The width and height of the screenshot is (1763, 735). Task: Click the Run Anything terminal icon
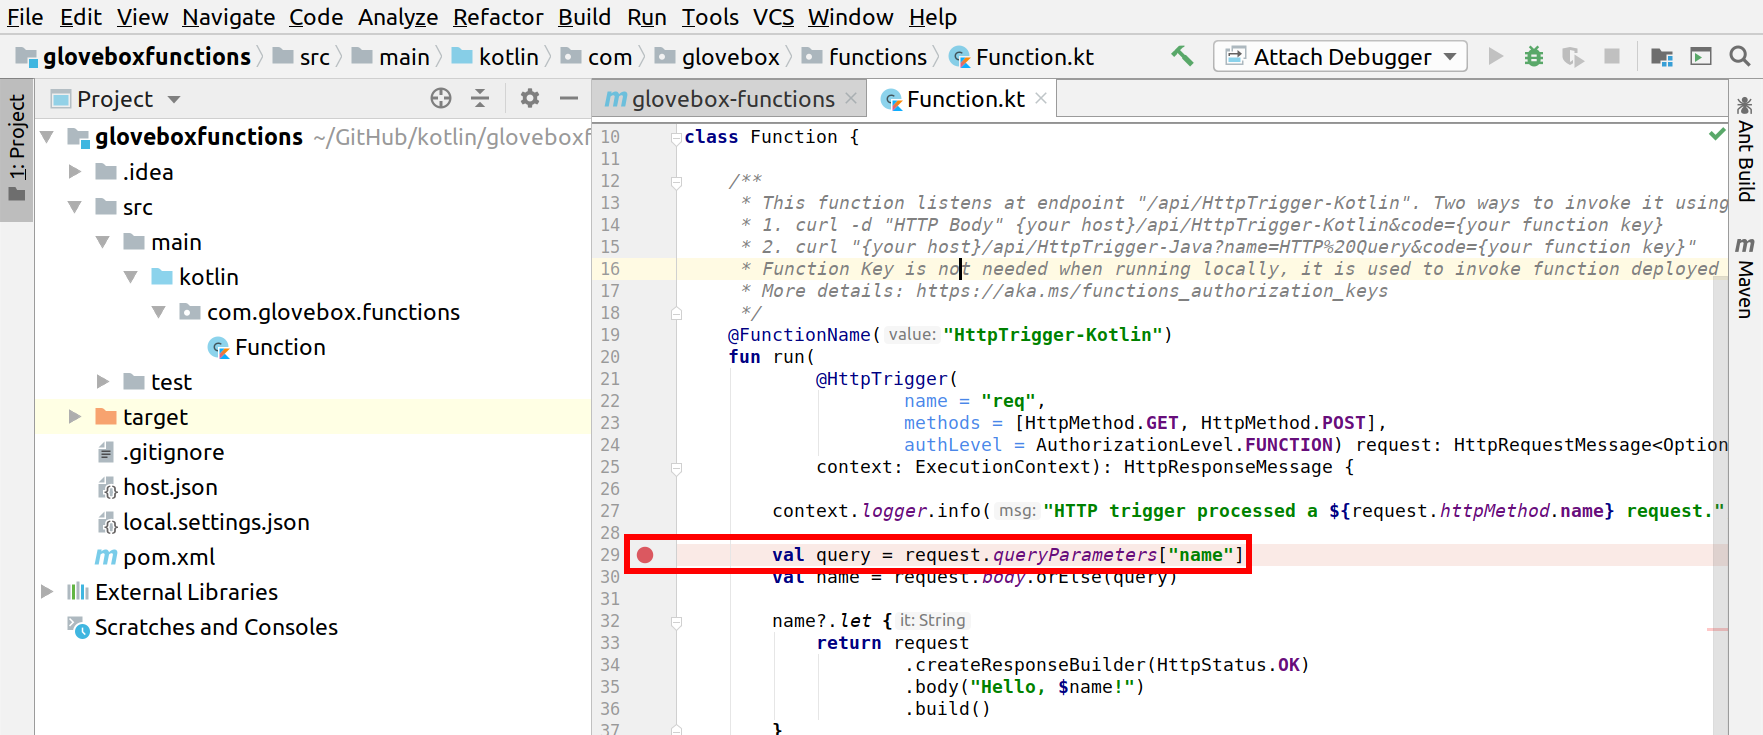[1701, 56]
